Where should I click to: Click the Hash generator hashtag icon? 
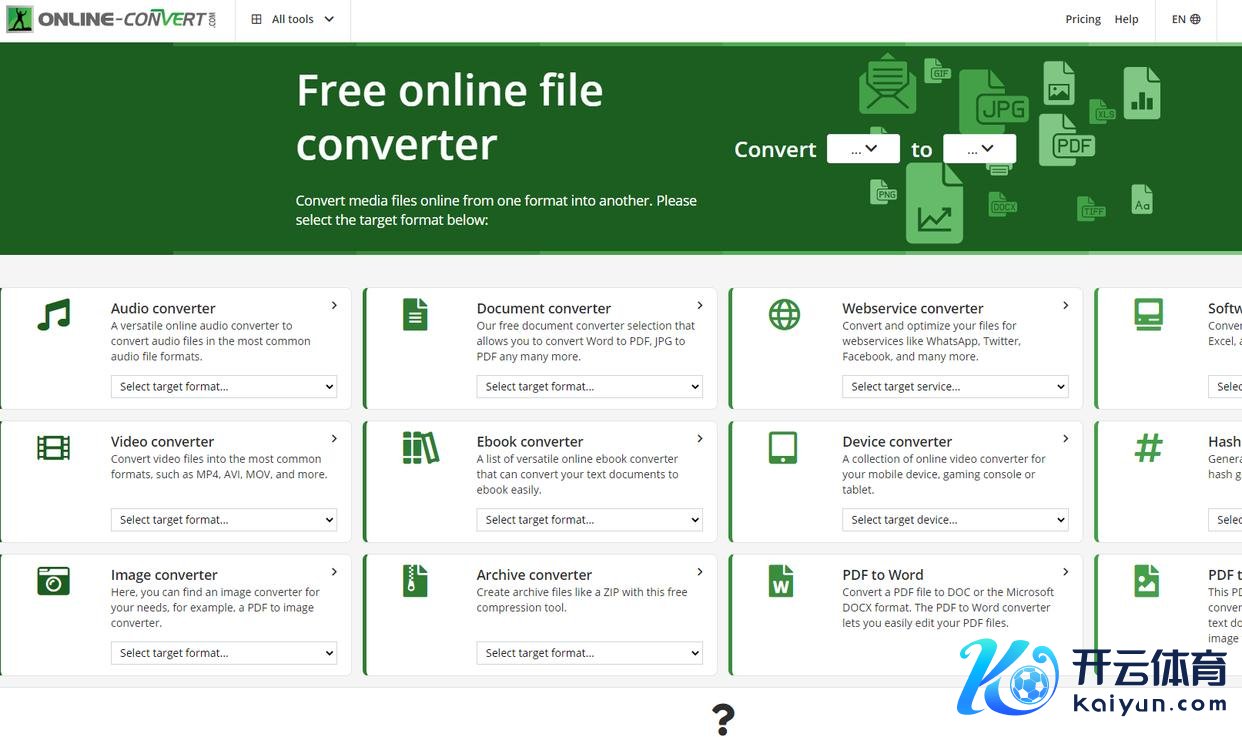click(1148, 447)
